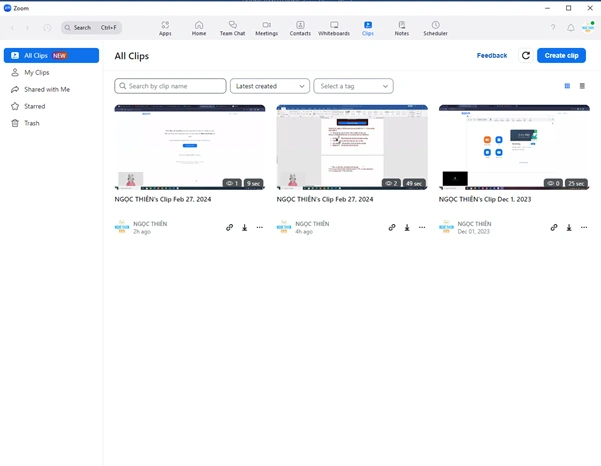
Task: Copy link of the 49 sec clip
Action: click(392, 227)
